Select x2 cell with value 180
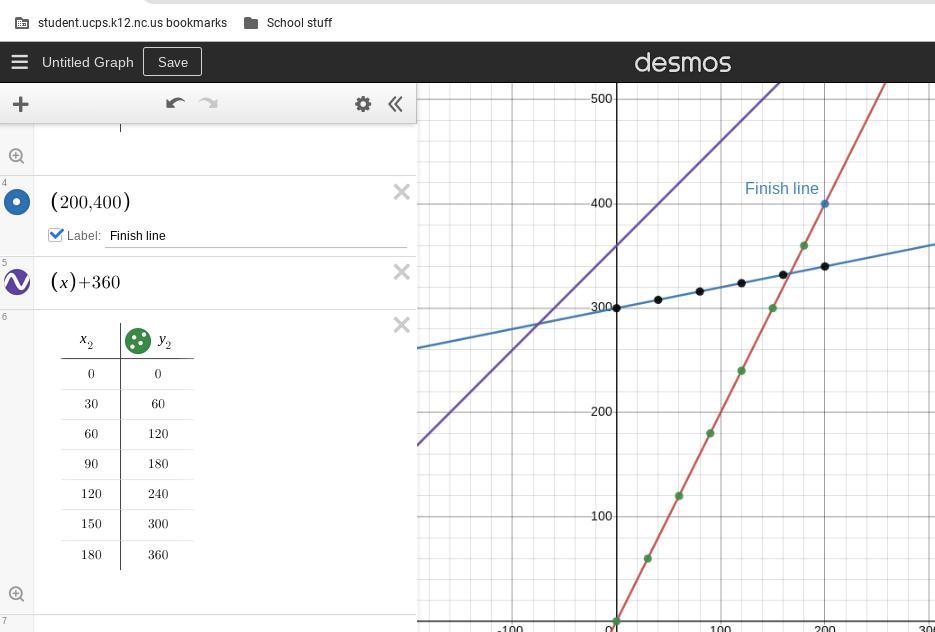The width and height of the screenshot is (935, 632). (x=91, y=554)
